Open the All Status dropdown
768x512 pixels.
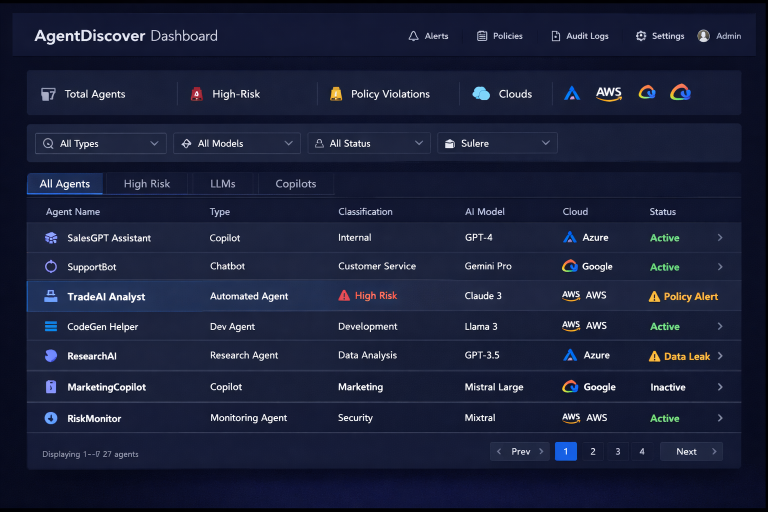click(368, 144)
